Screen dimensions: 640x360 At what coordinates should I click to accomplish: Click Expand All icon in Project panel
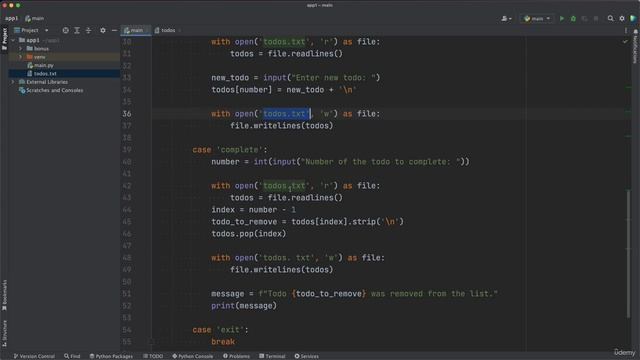pyautogui.click(x=77, y=30)
